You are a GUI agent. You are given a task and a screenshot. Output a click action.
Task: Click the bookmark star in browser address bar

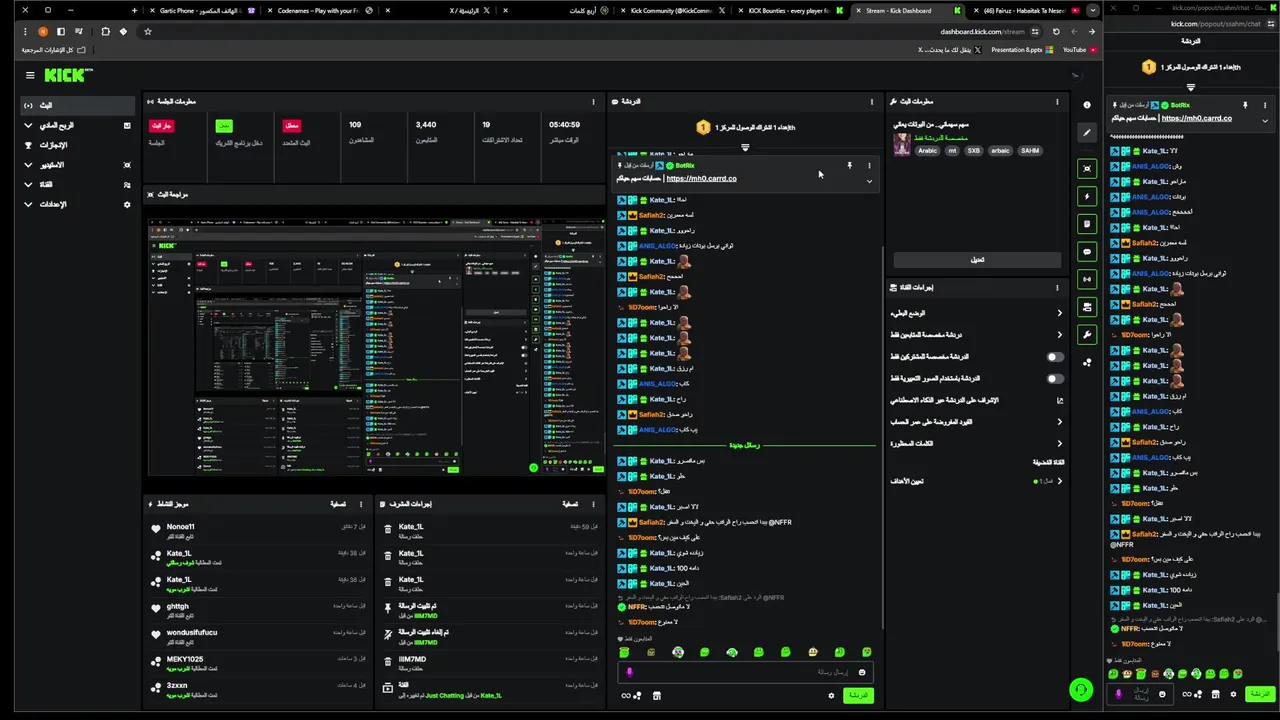(x=147, y=31)
